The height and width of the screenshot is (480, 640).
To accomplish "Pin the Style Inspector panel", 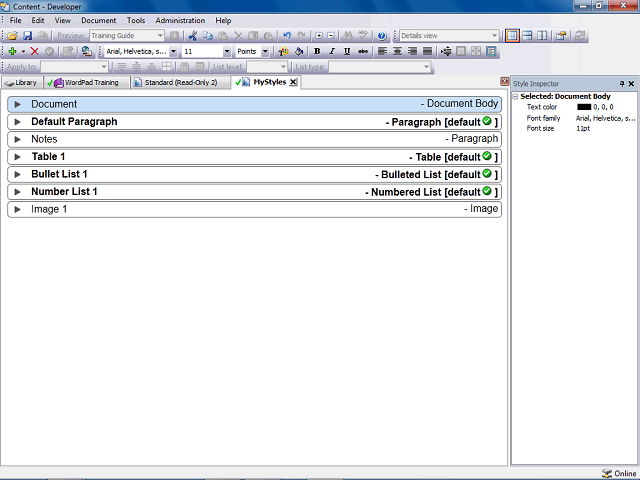I will coord(622,84).
